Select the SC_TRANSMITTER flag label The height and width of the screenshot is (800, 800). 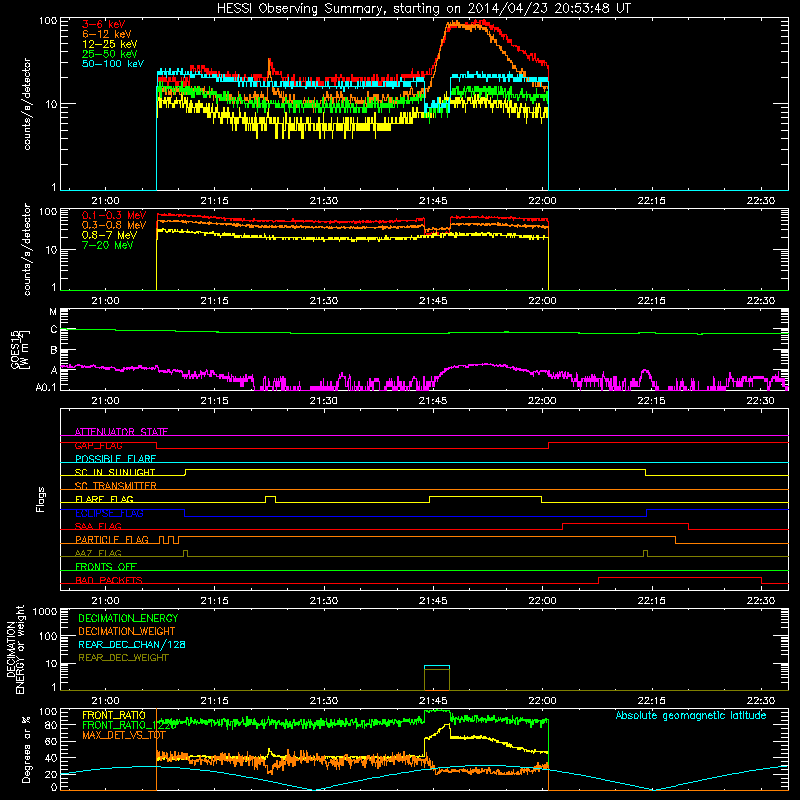[115, 486]
